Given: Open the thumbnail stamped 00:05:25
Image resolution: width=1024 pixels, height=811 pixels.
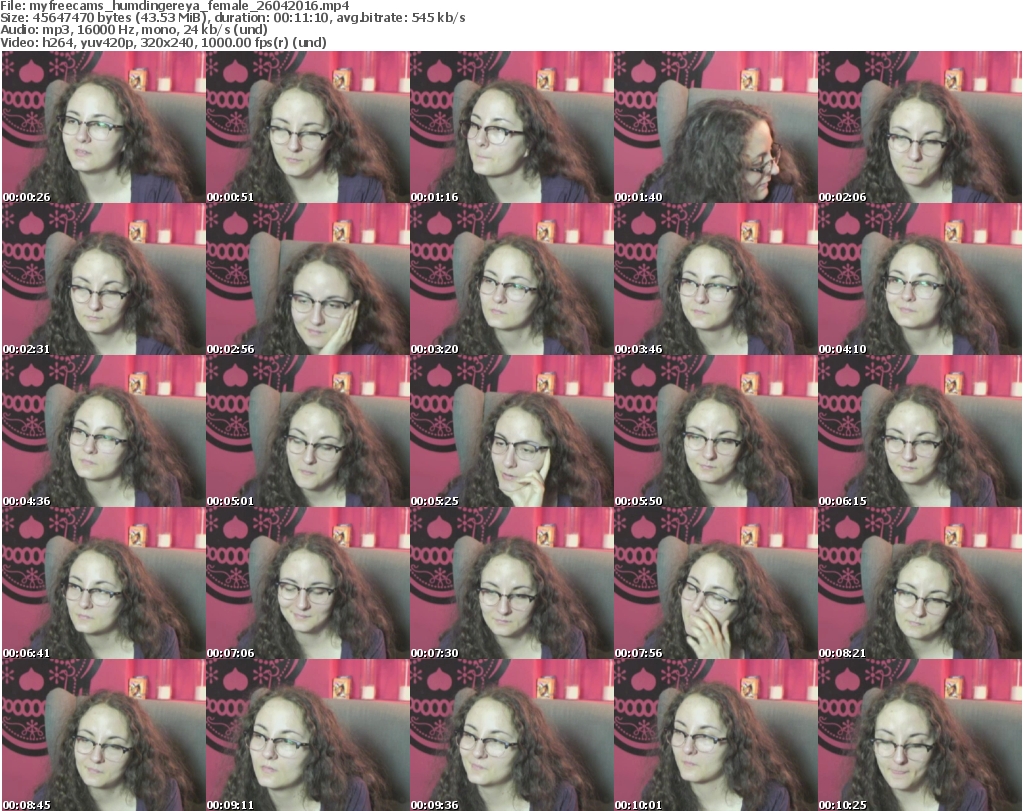Looking at the screenshot, I should [511, 432].
